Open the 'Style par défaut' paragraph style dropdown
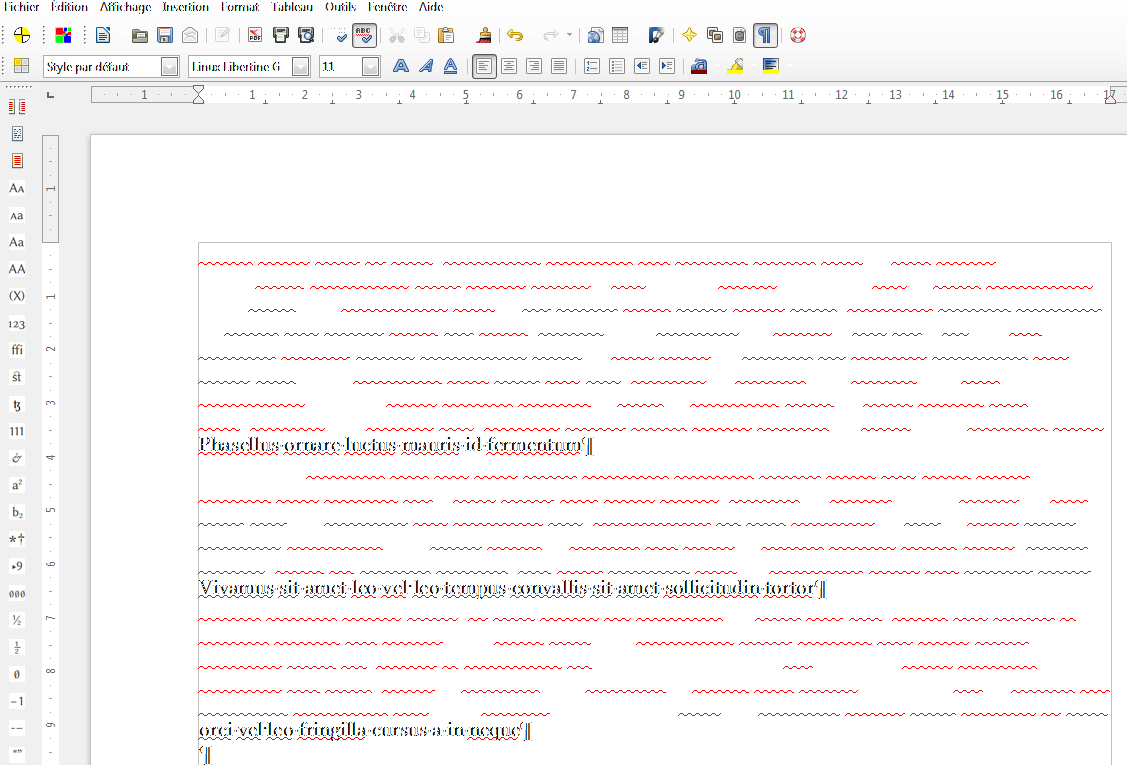 (x=169, y=67)
